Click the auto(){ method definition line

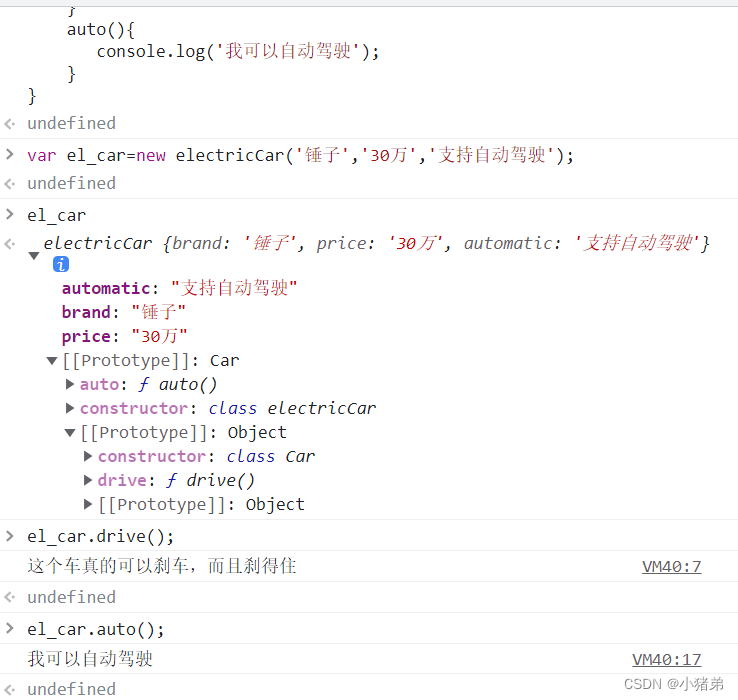tap(101, 29)
